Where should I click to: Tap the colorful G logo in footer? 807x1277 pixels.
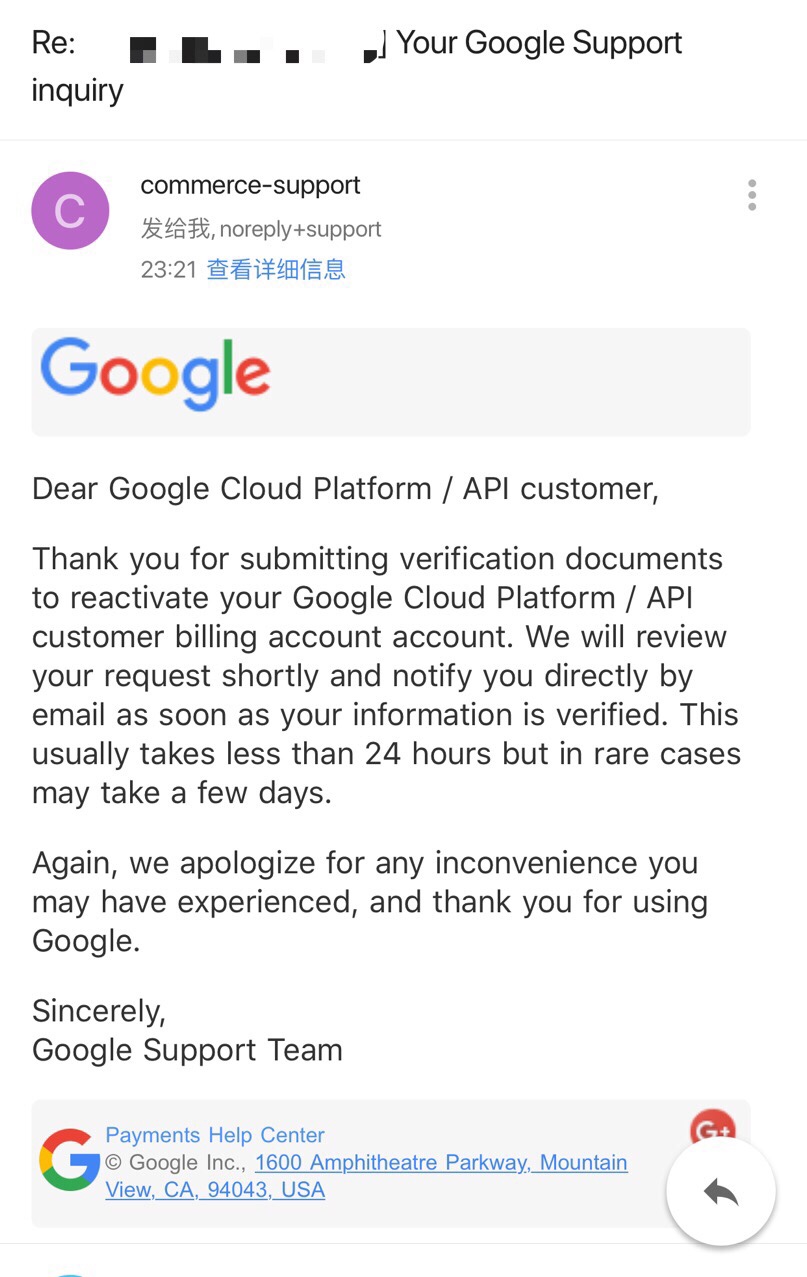click(69, 1161)
